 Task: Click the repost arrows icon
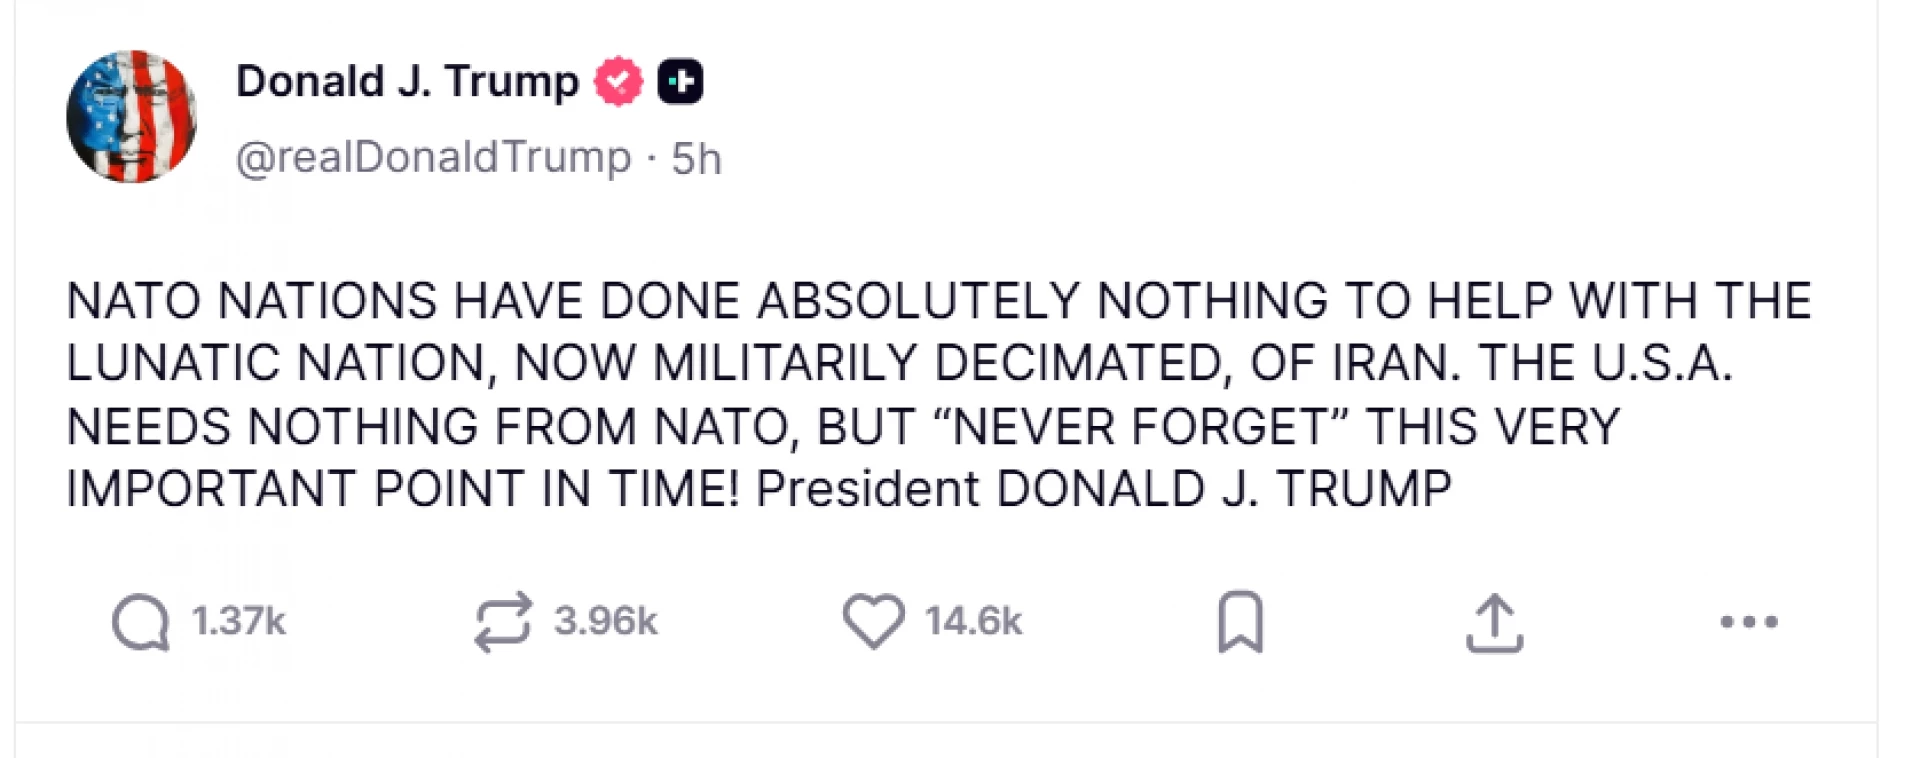(x=502, y=622)
